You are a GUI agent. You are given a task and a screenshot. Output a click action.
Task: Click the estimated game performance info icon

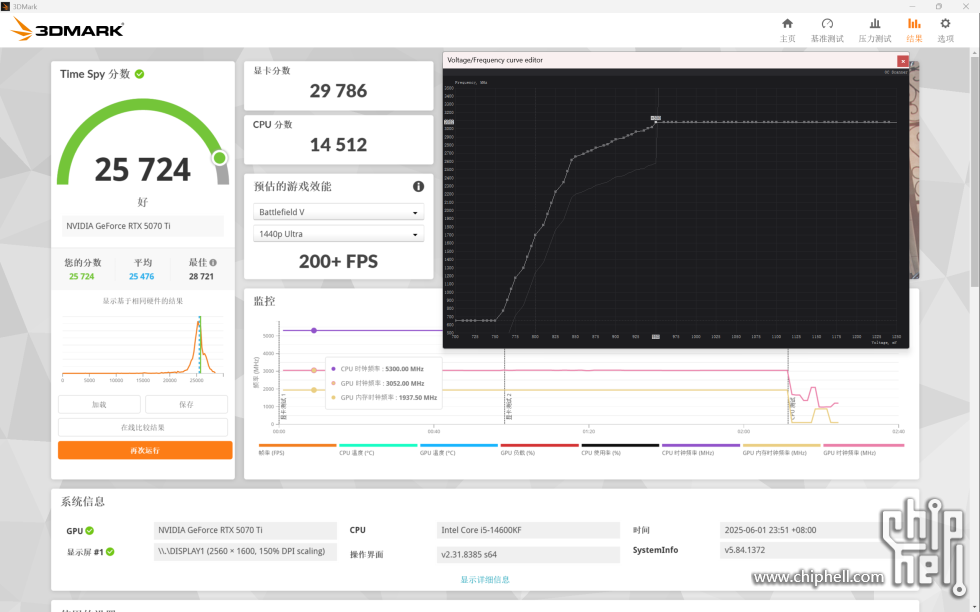[418, 186]
